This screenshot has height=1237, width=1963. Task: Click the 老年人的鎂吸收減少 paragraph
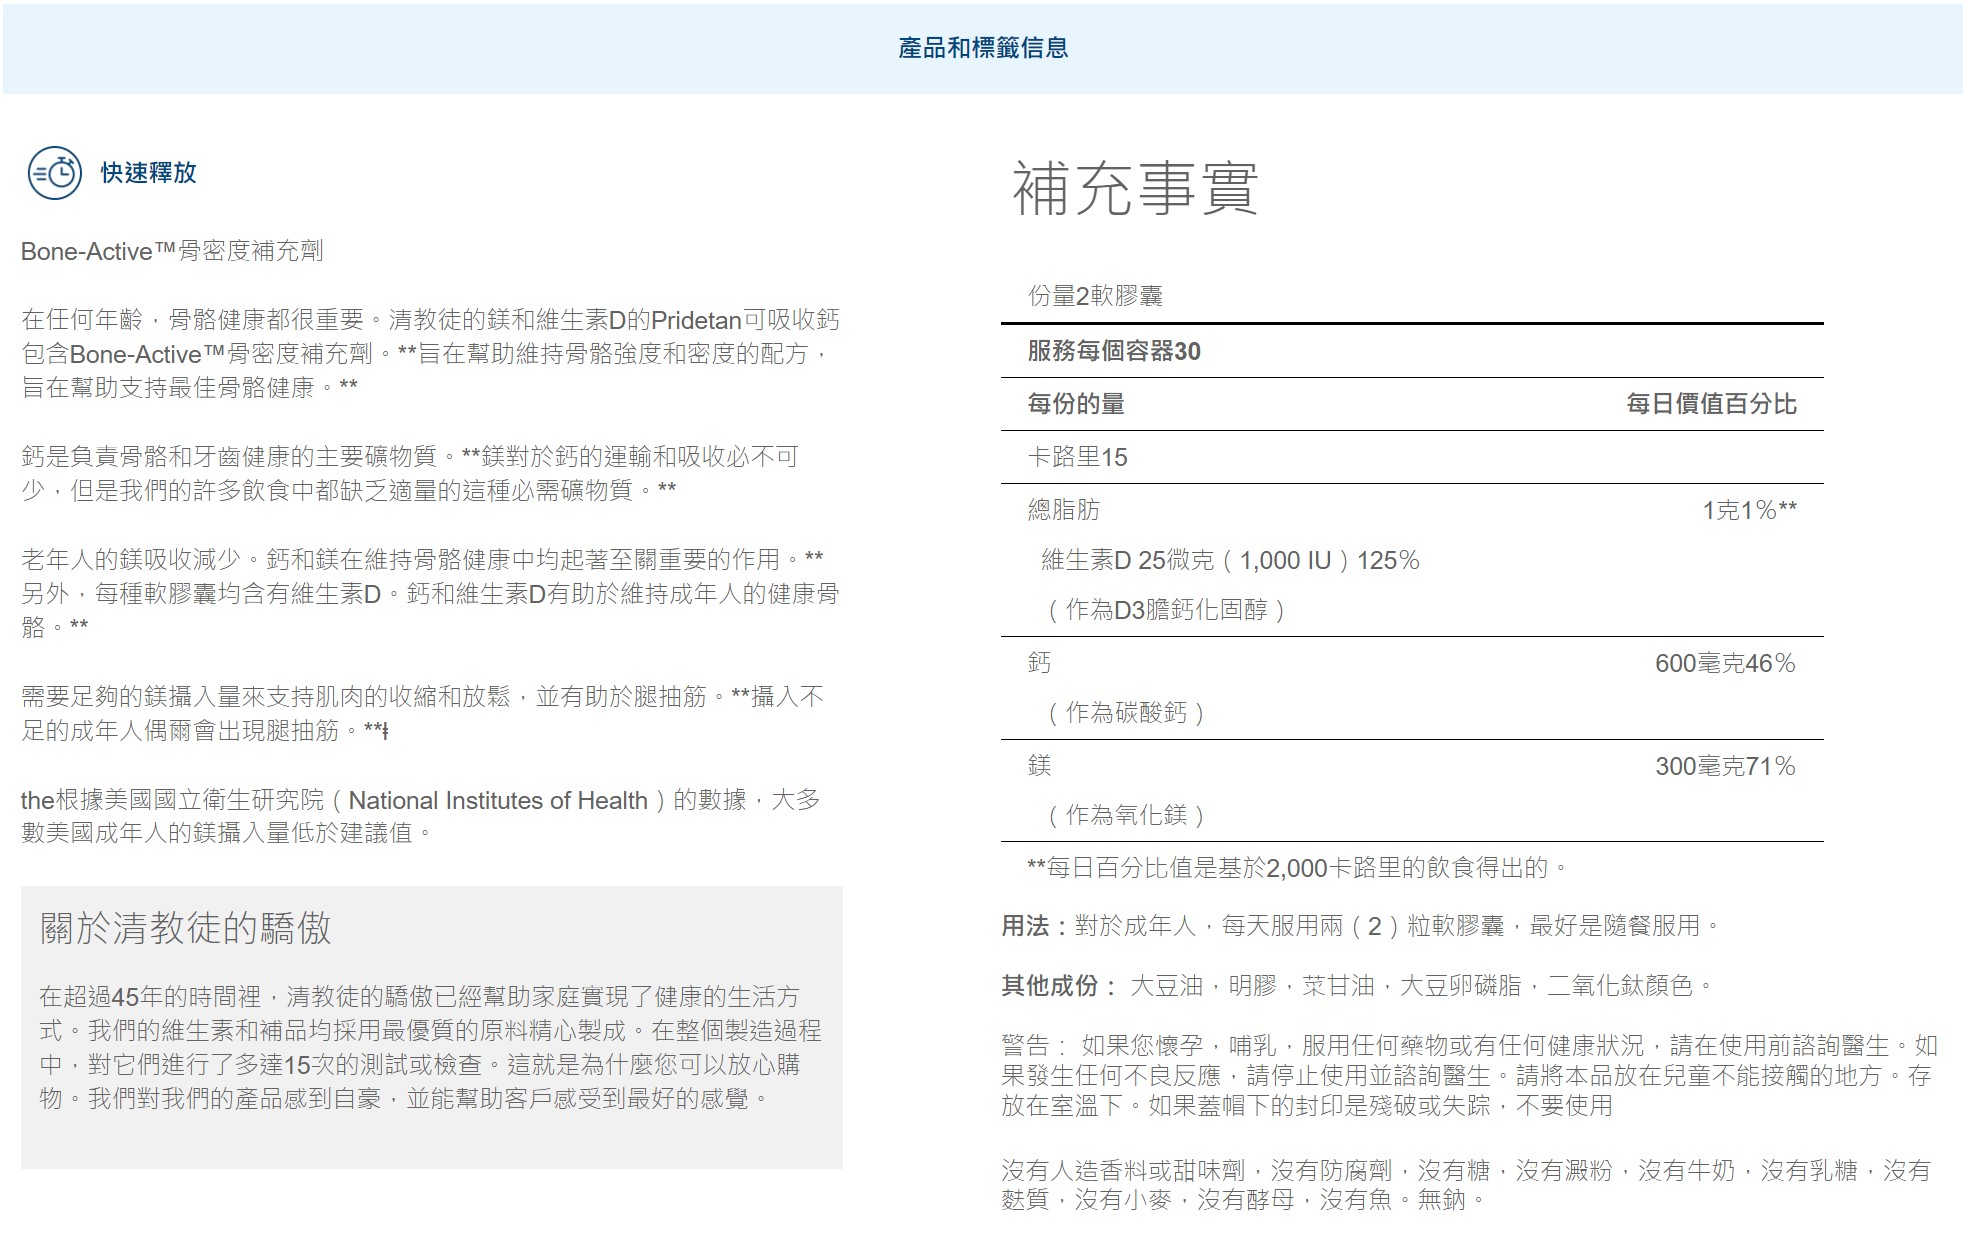pos(430,593)
